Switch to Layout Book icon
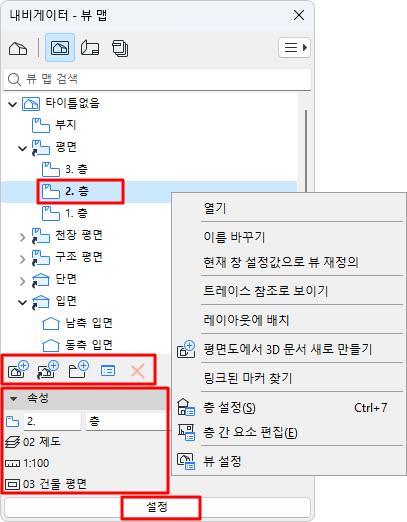The width and height of the screenshot is (407, 522). pyautogui.click(x=90, y=48)
